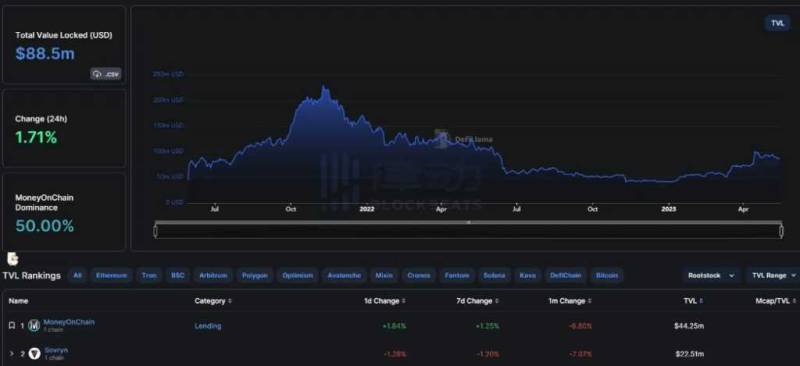Open the Rootstock chain dropdown
Viewport: 800px width, 366px height.
(711, 275)
